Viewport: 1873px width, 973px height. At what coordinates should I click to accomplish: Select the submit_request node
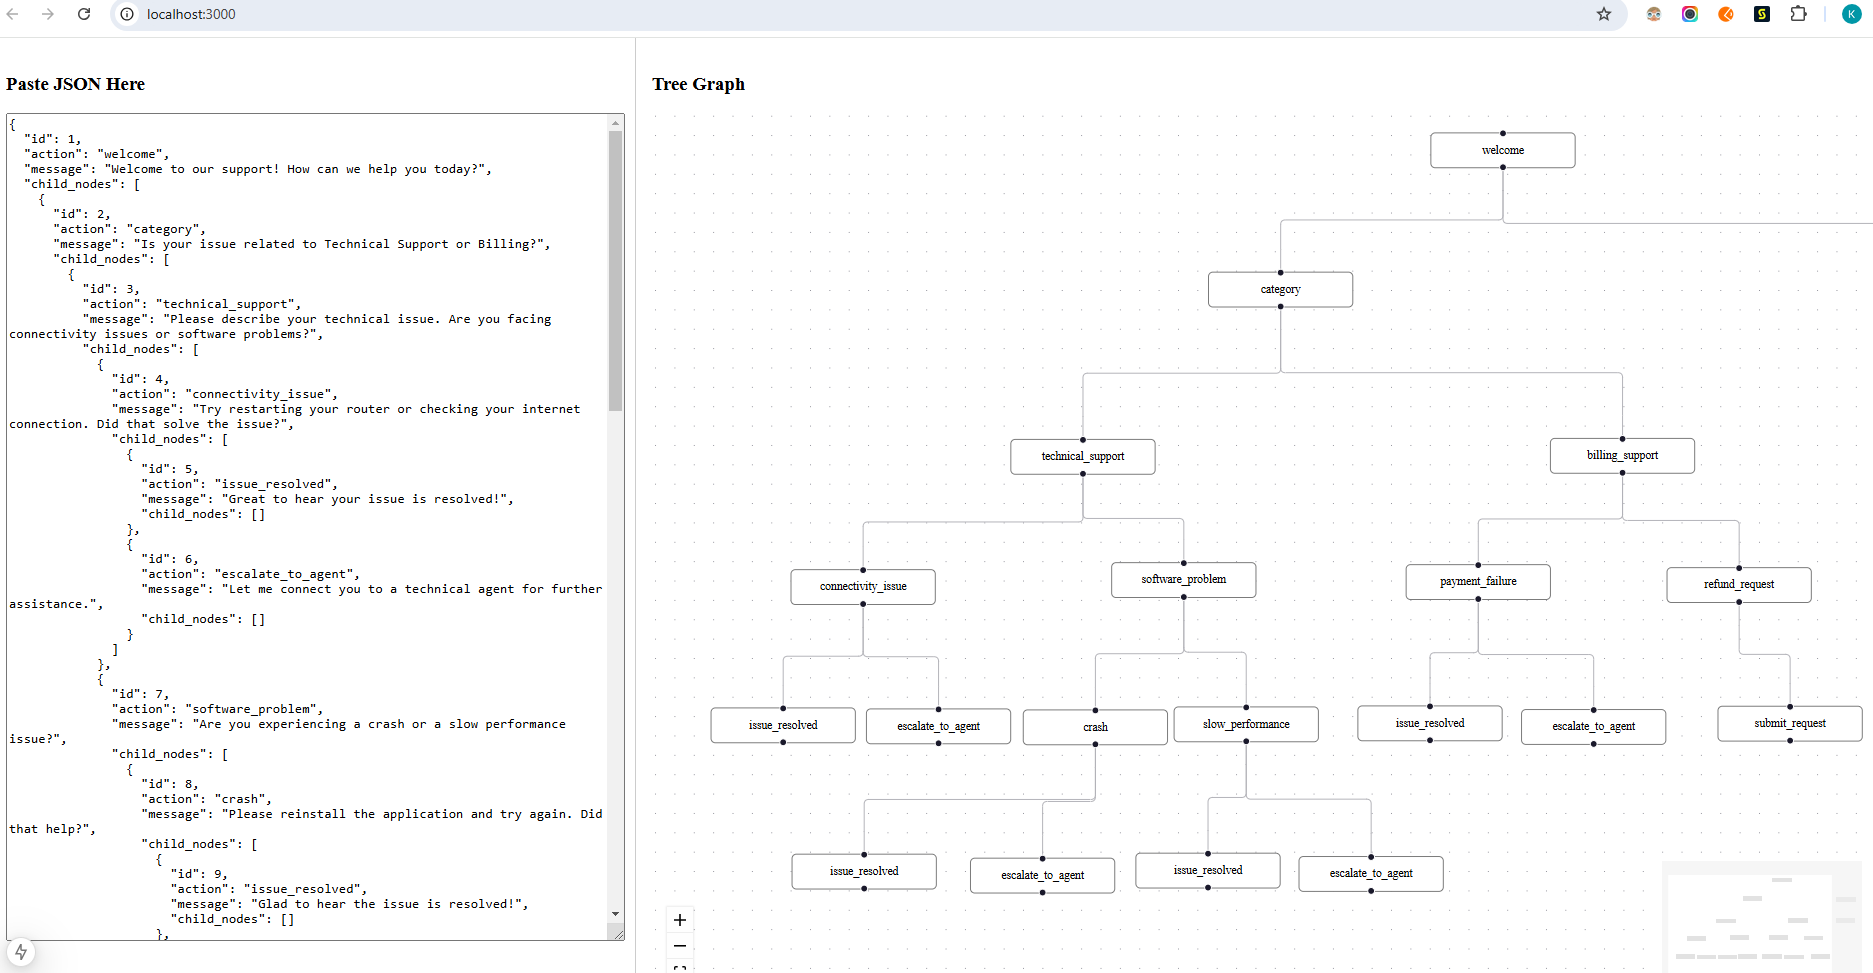tap(1790, 723)
